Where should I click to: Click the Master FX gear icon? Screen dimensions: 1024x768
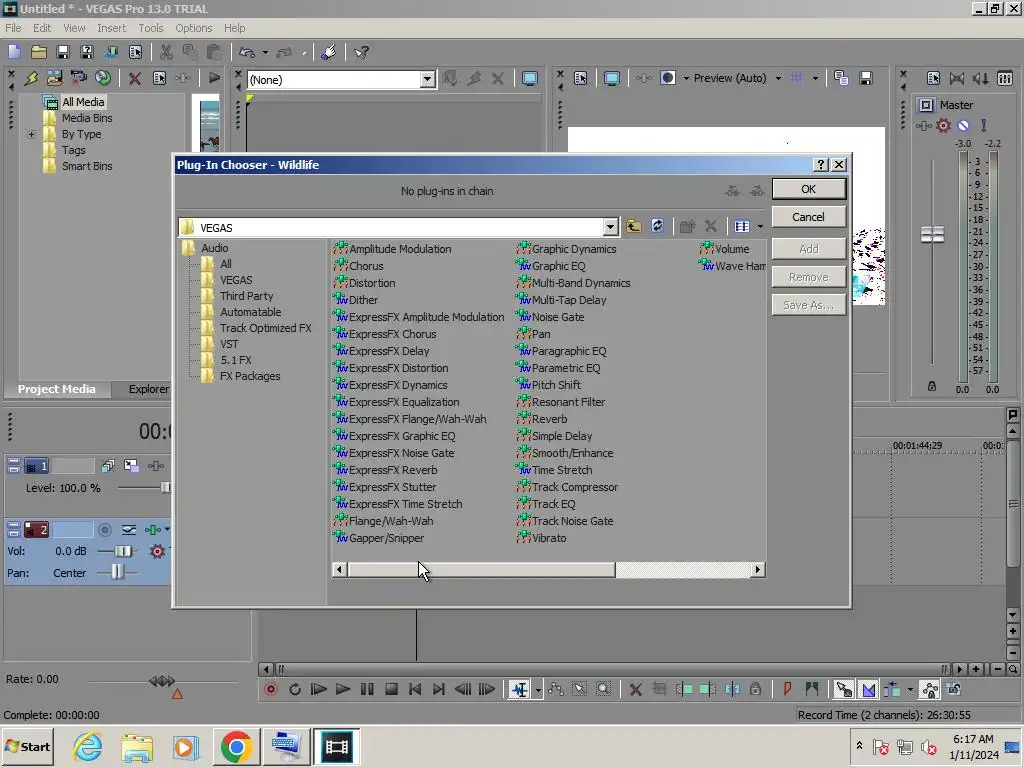click(943, 125)
